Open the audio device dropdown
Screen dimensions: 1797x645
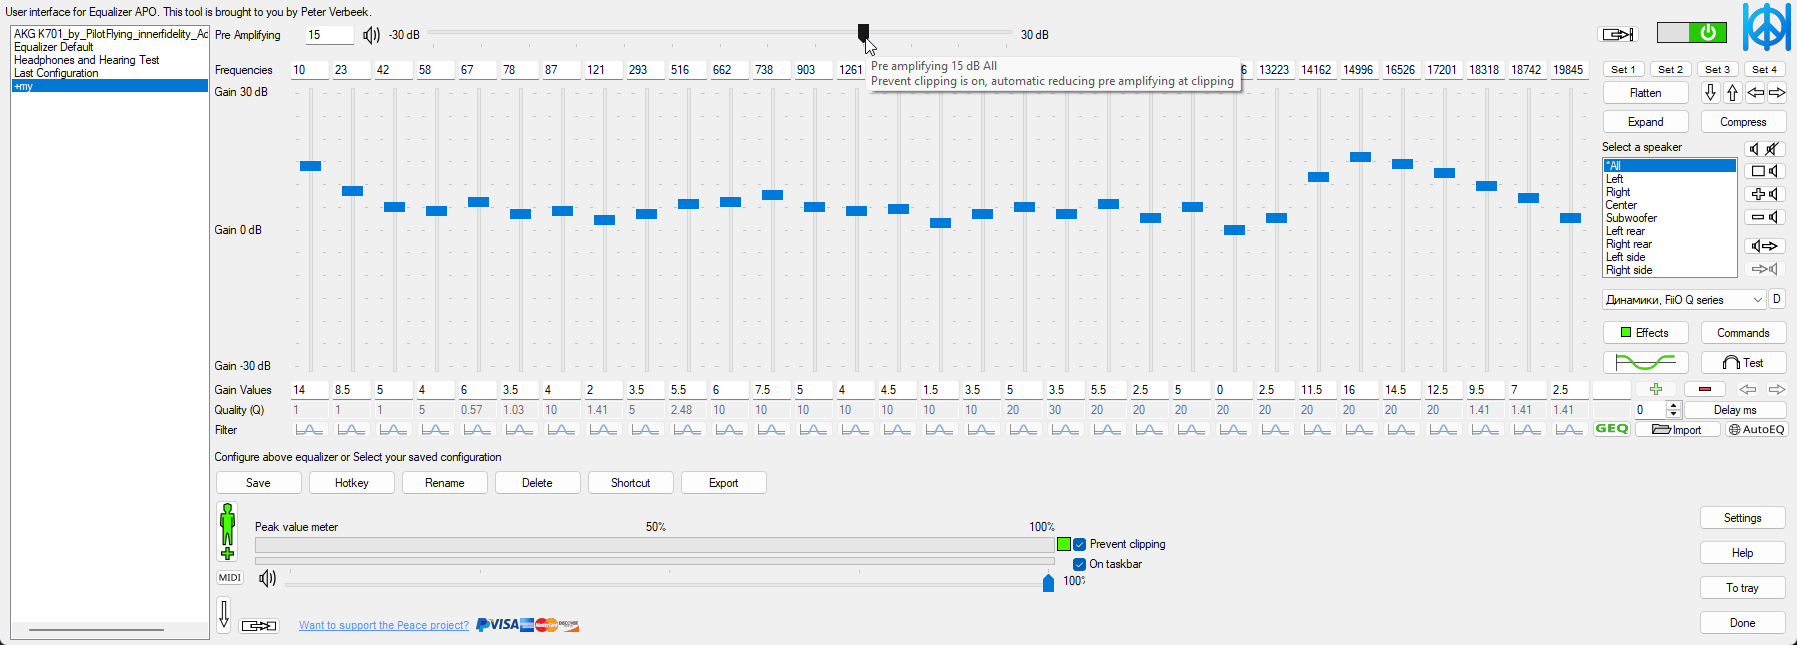pos(1684,300)
